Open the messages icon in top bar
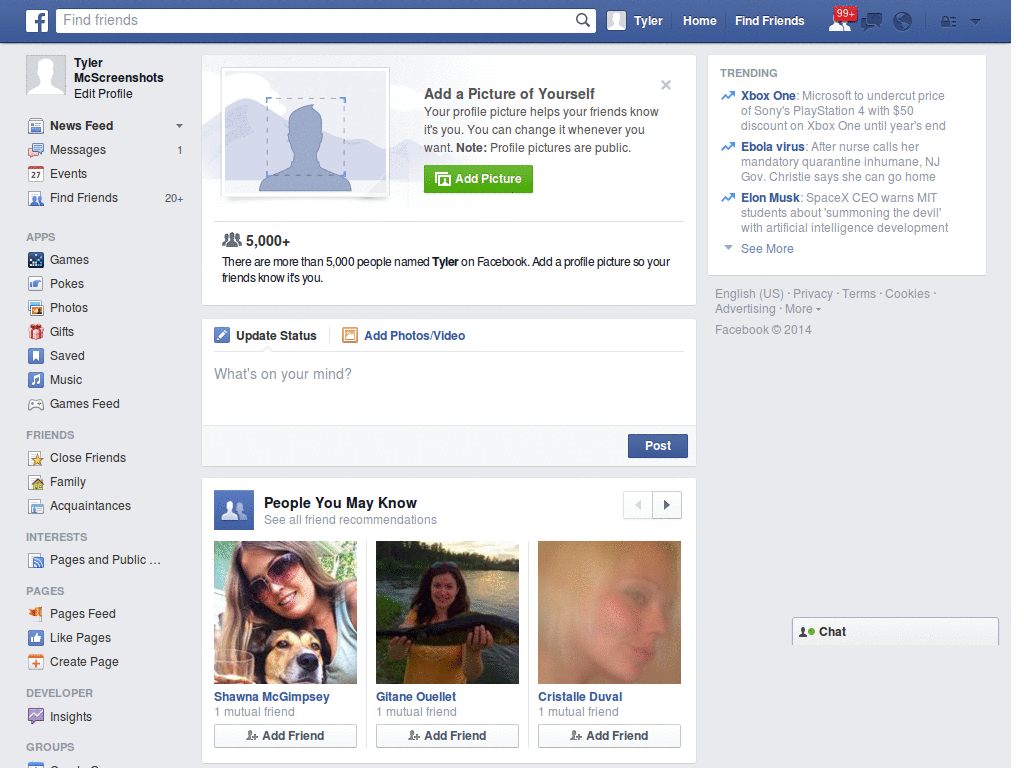This screenshot has width=1024, height=768. coord(871,22)
